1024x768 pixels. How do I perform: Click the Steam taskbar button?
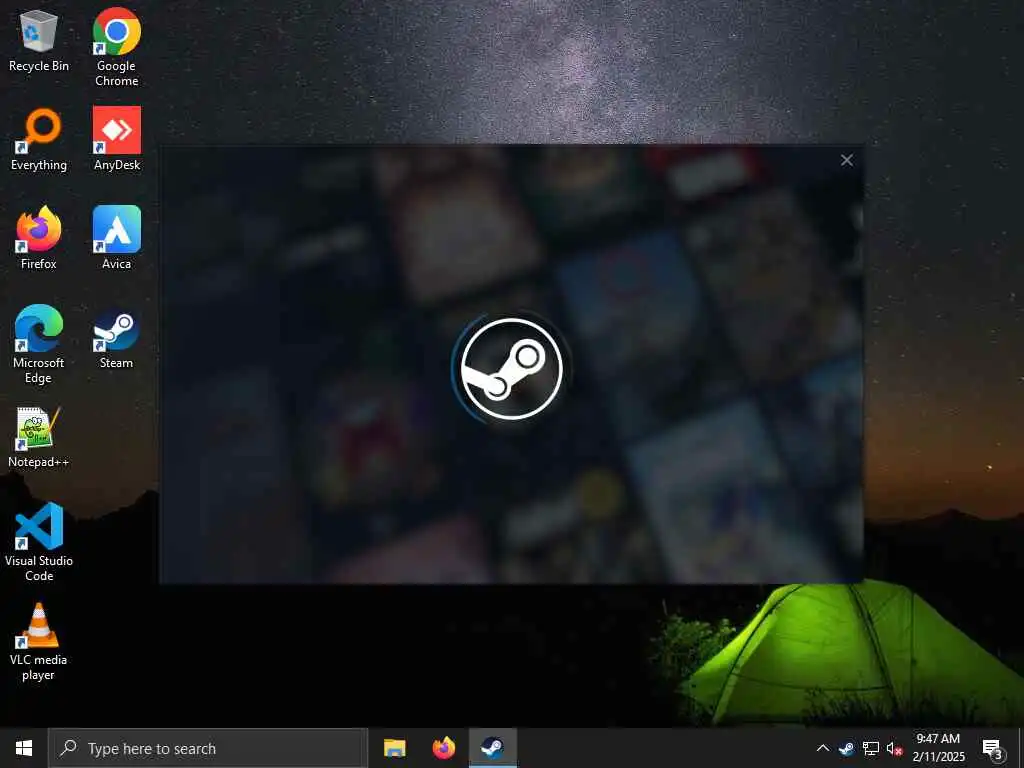pyautogui.click(x=492, y=748)
